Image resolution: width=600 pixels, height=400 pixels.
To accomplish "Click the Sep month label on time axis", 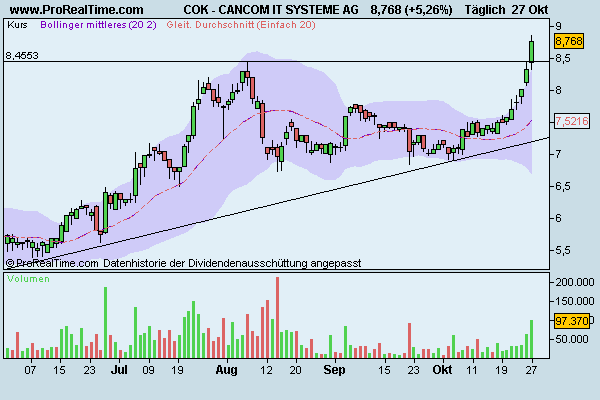I will tap(334, 370).
